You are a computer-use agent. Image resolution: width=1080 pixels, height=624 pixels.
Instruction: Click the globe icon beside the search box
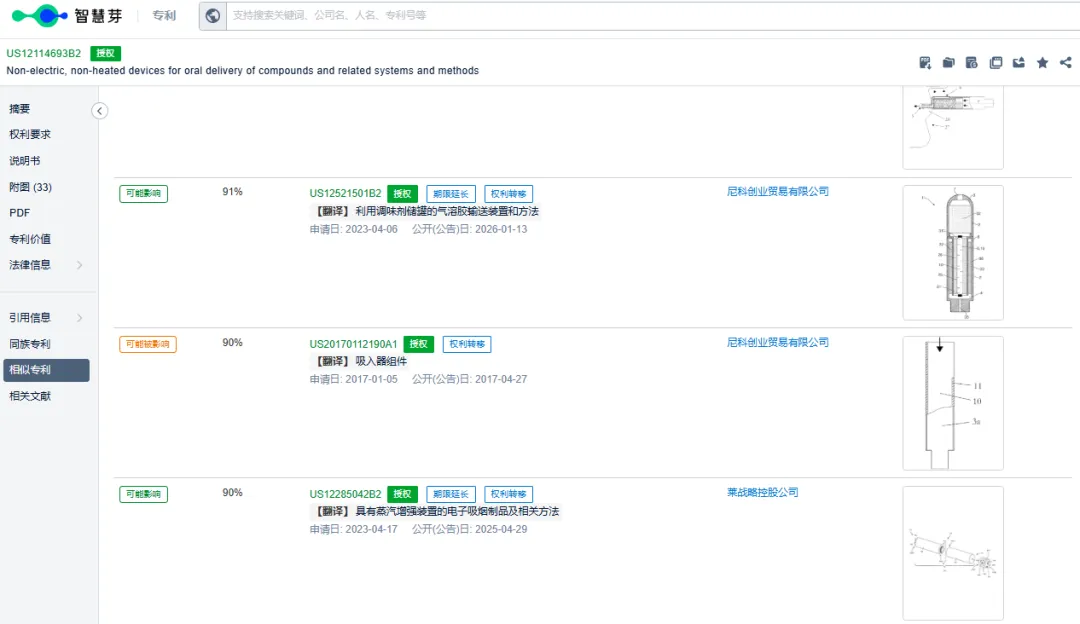point(213,15)
